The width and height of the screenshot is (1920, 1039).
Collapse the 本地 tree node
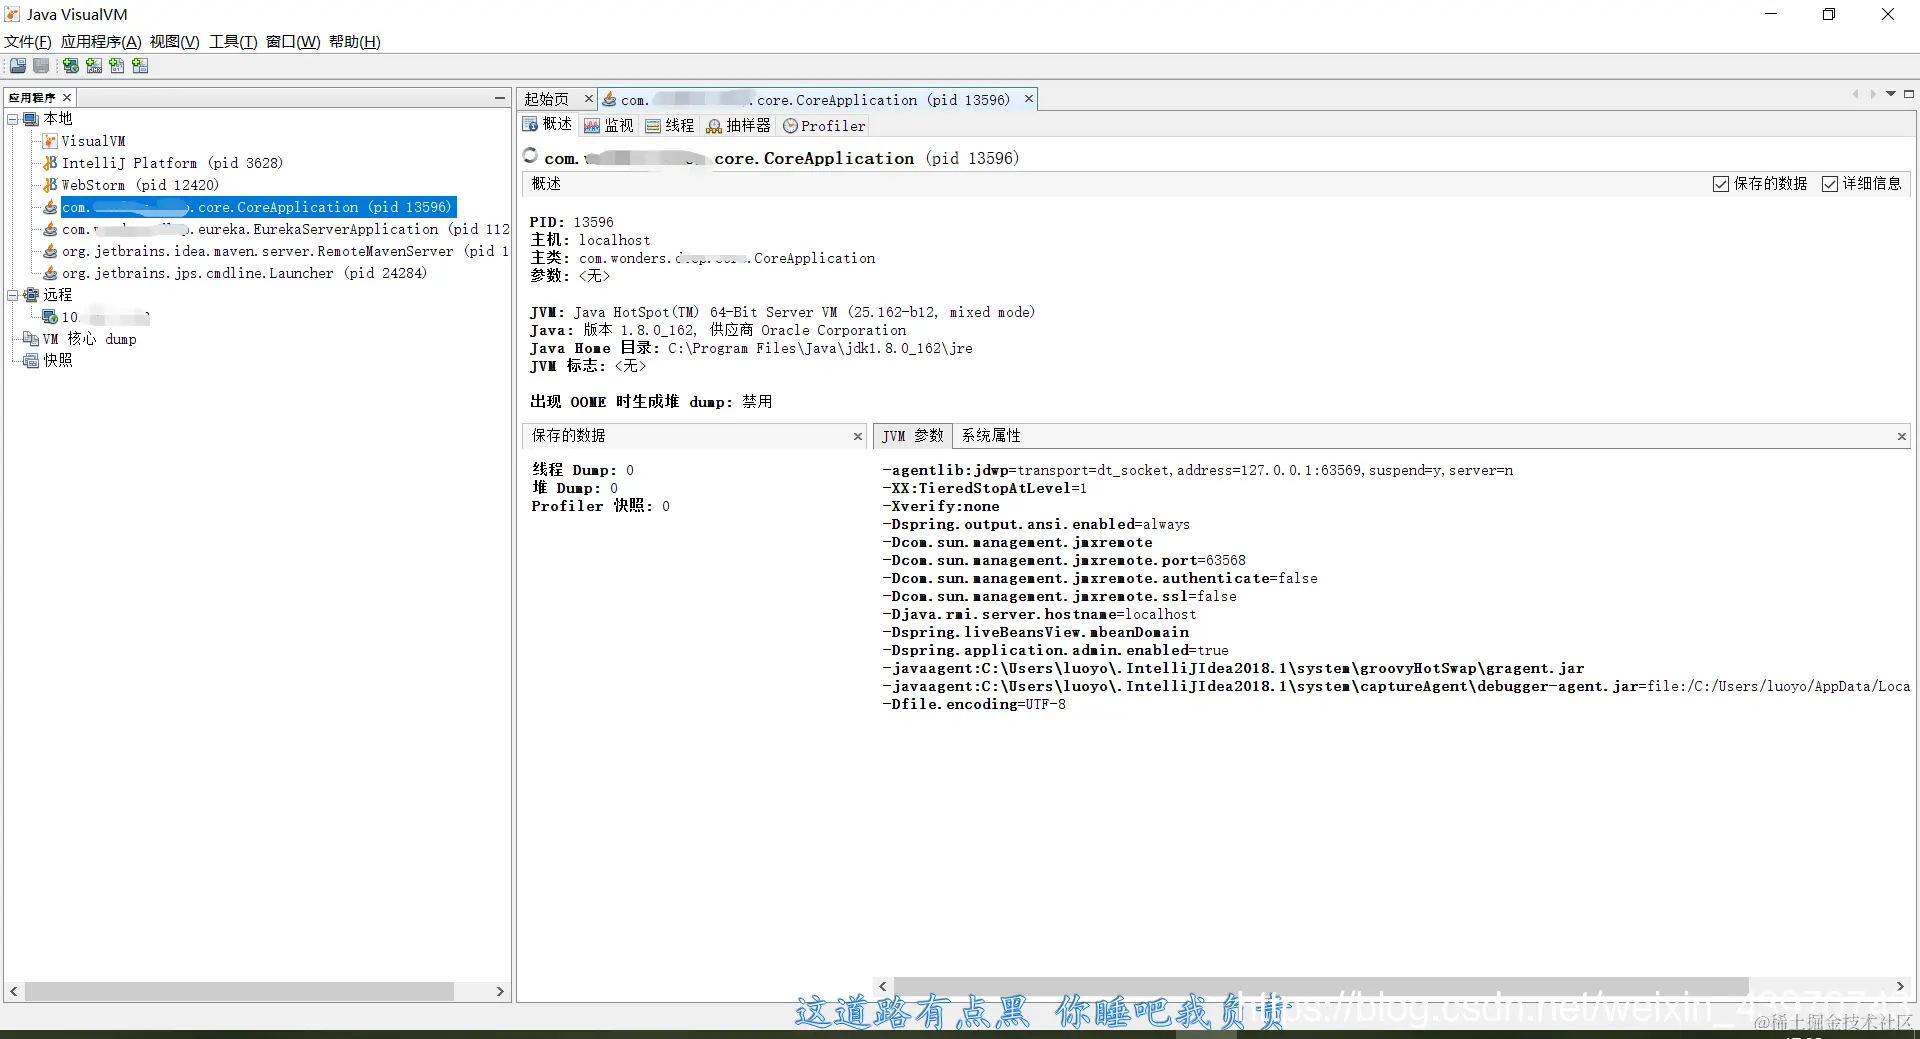click(13, 119)
